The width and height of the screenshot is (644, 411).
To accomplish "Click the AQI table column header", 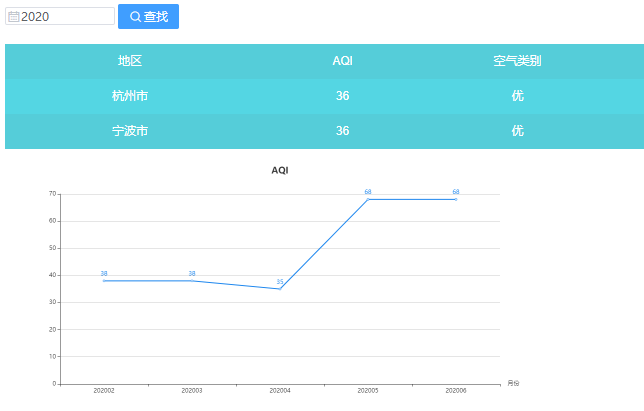I will (x=342, y=61).
